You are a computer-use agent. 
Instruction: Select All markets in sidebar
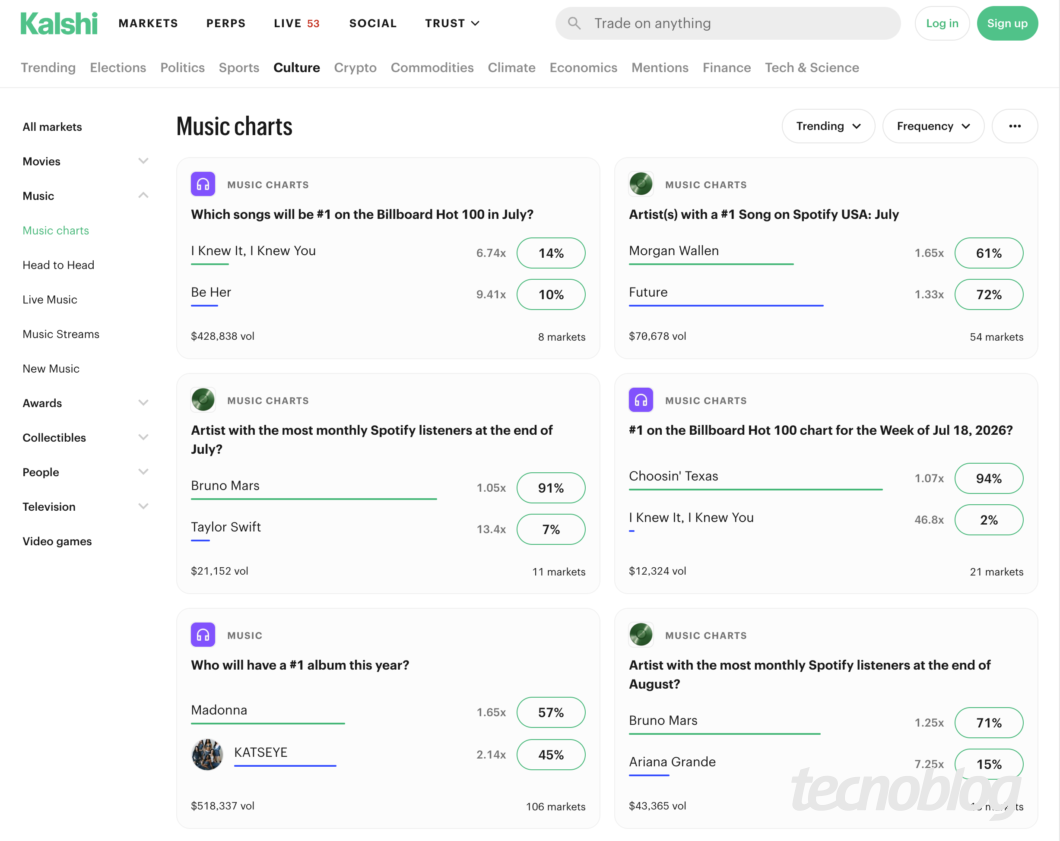(52, 126)
